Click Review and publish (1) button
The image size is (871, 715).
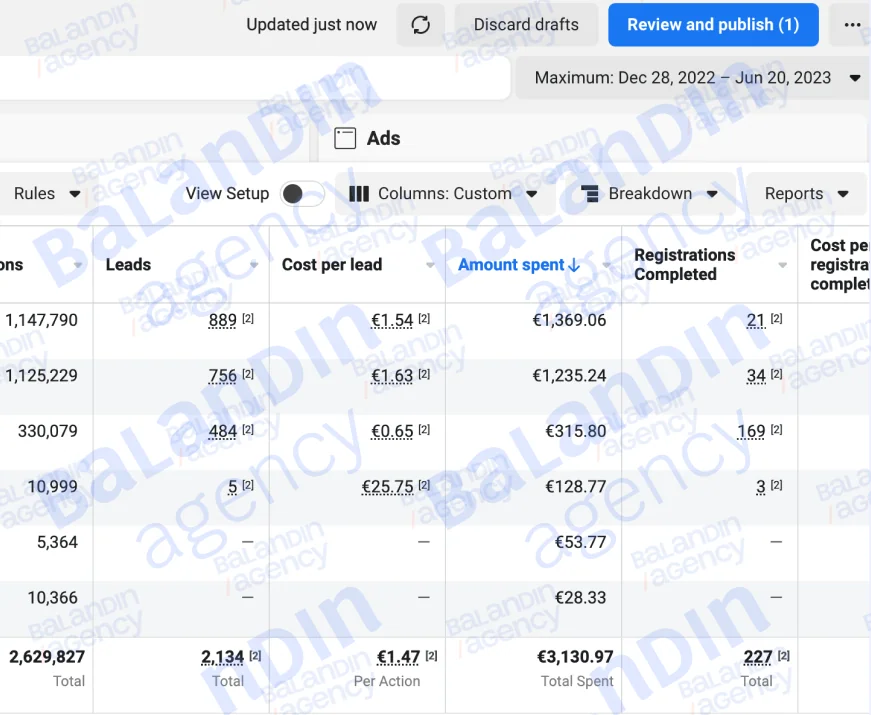(713, 25)
